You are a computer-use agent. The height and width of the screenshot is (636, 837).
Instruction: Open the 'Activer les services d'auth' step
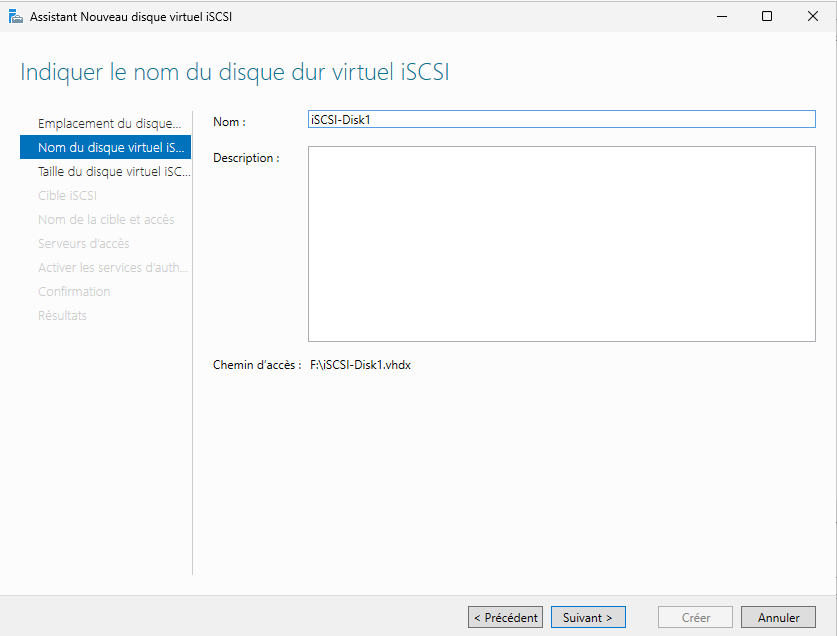click(x=112, y=267)
